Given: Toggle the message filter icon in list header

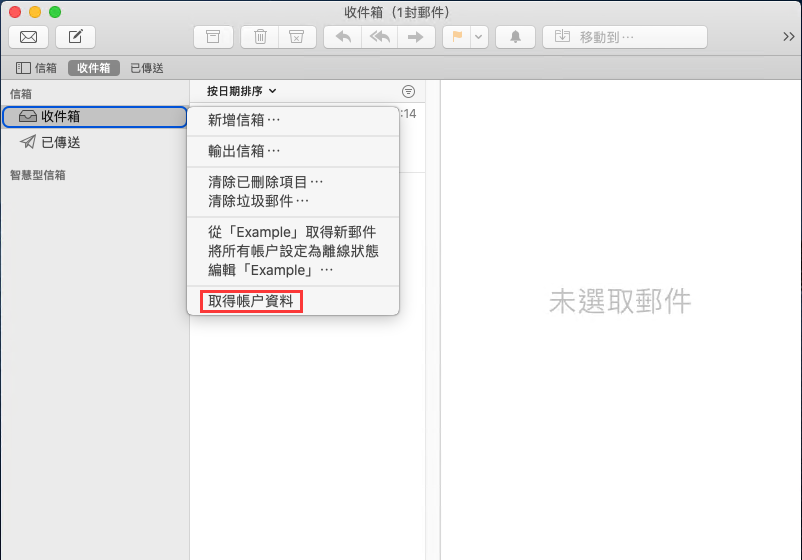Looking at the screenshot, I should (x=408, y=91).
